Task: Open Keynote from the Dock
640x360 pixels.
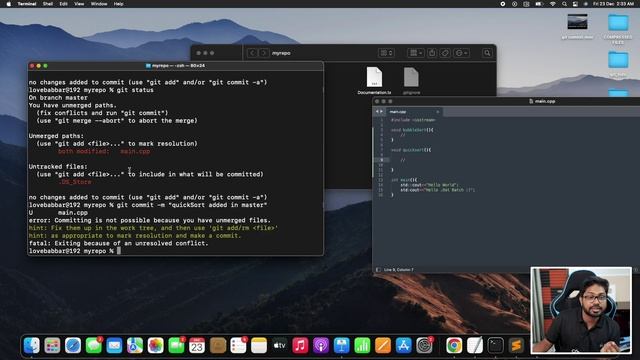Action: [342, 345]
